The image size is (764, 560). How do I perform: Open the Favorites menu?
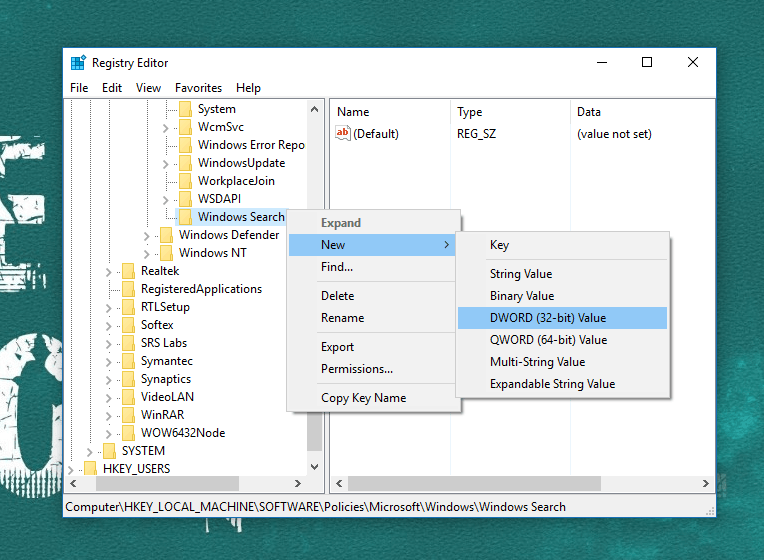pos(198,88)
